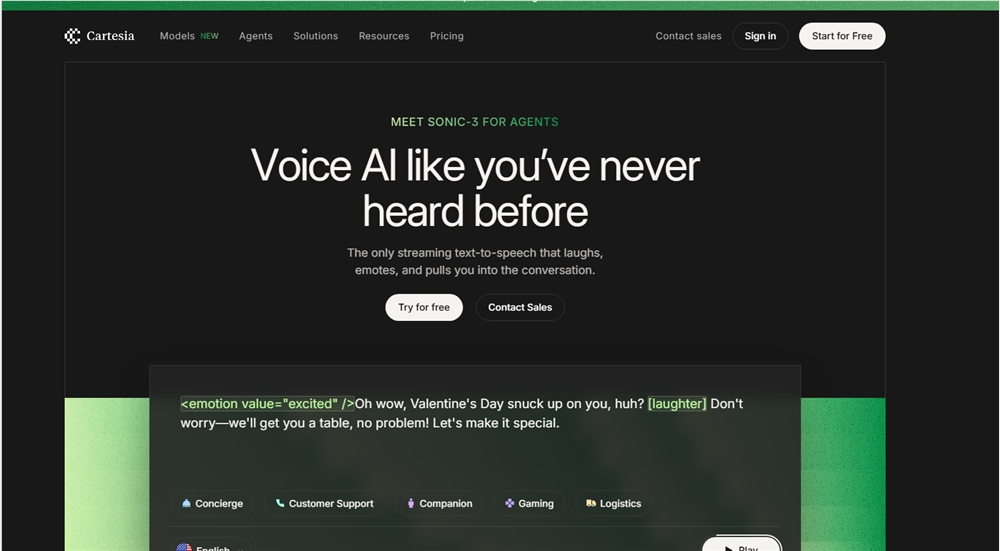Expand the Solutions menu
The height and width of the screenshot is (551, 1000).
tap(316, 36)
